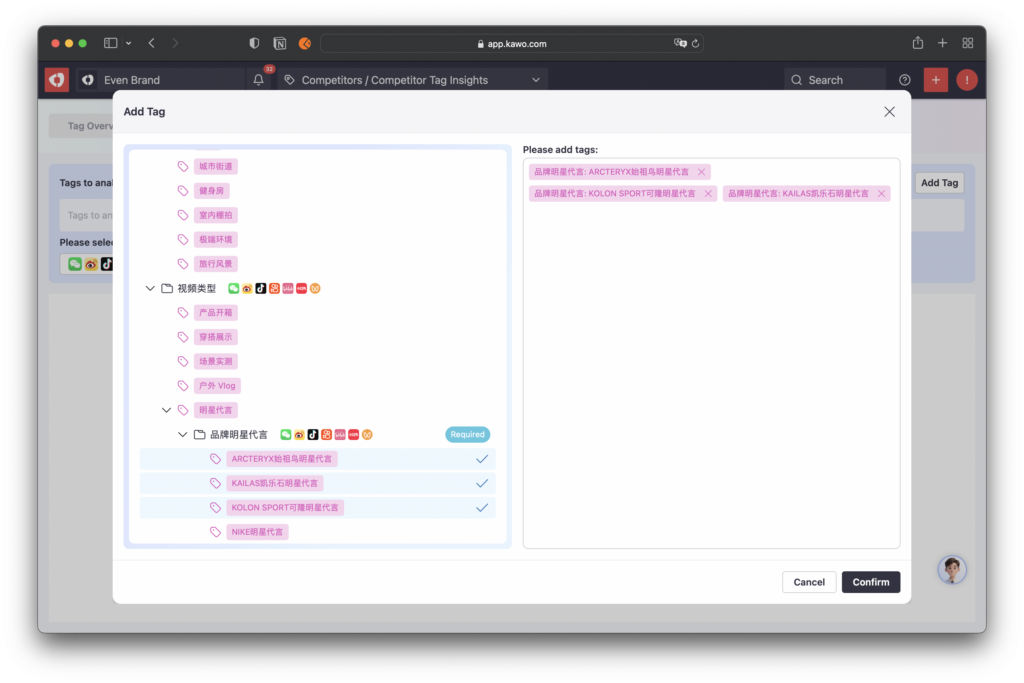1024x683 pixels.
Task: Click the Safari share icon
Action: 917,43
